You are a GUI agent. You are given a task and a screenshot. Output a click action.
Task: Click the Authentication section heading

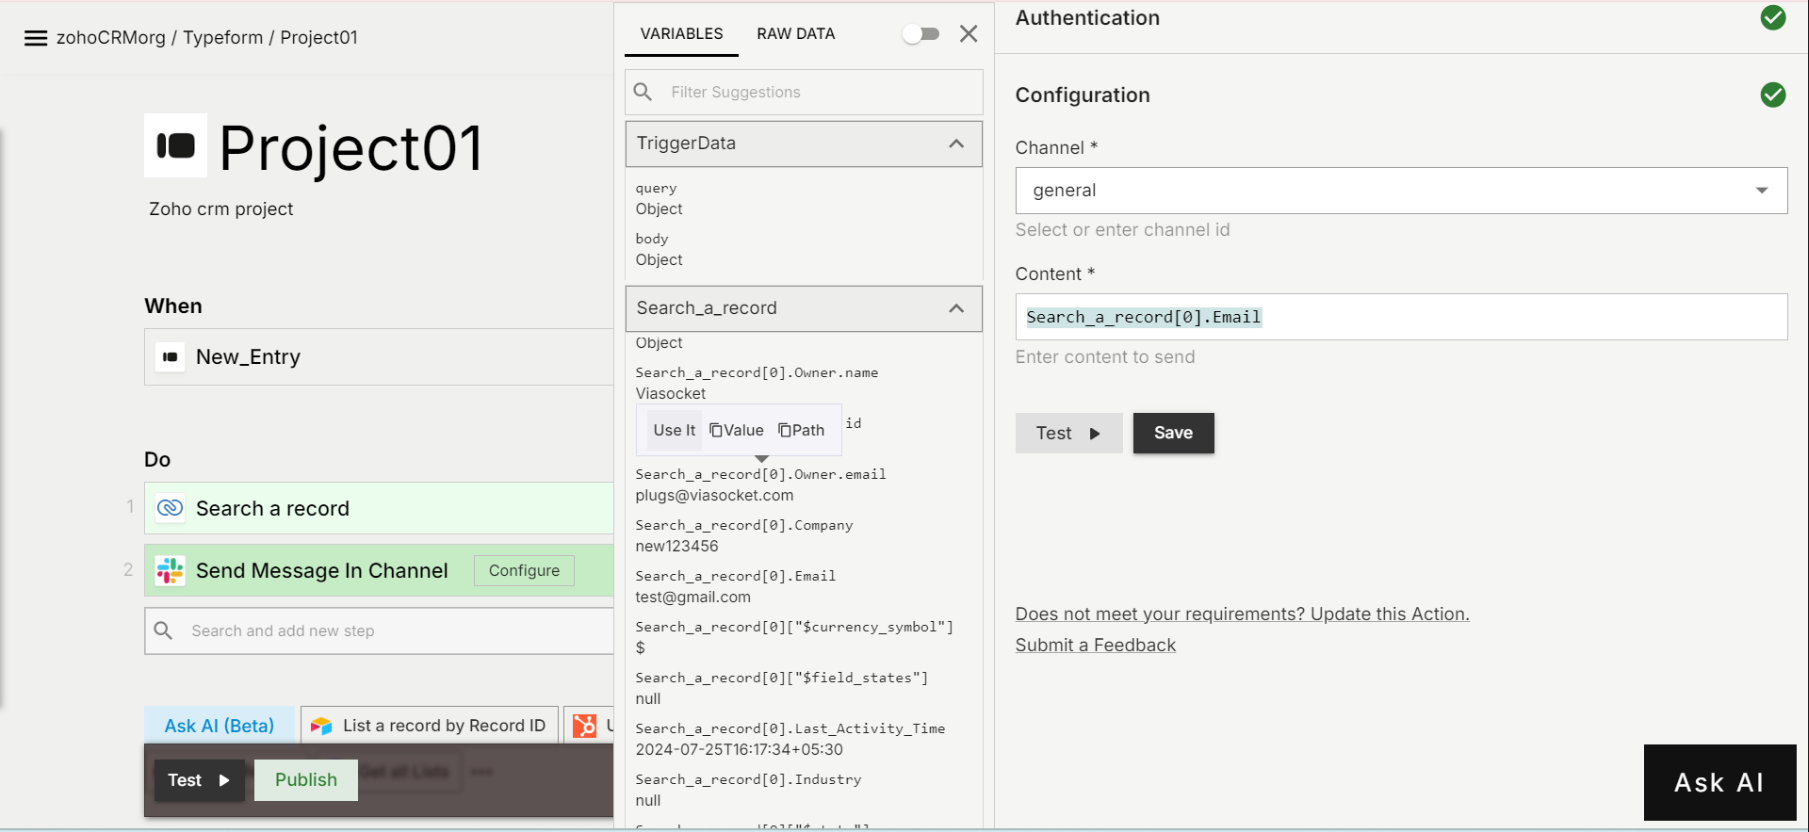pos(1088,18)
